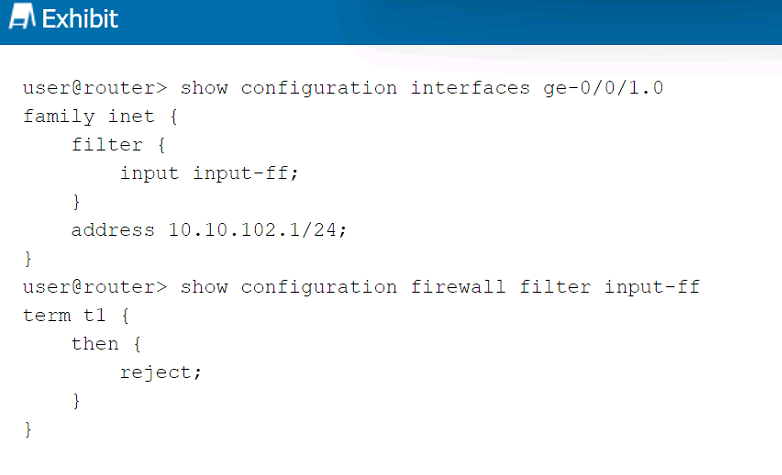
Task: Click the Exhibit header icon
Action: 22,16
